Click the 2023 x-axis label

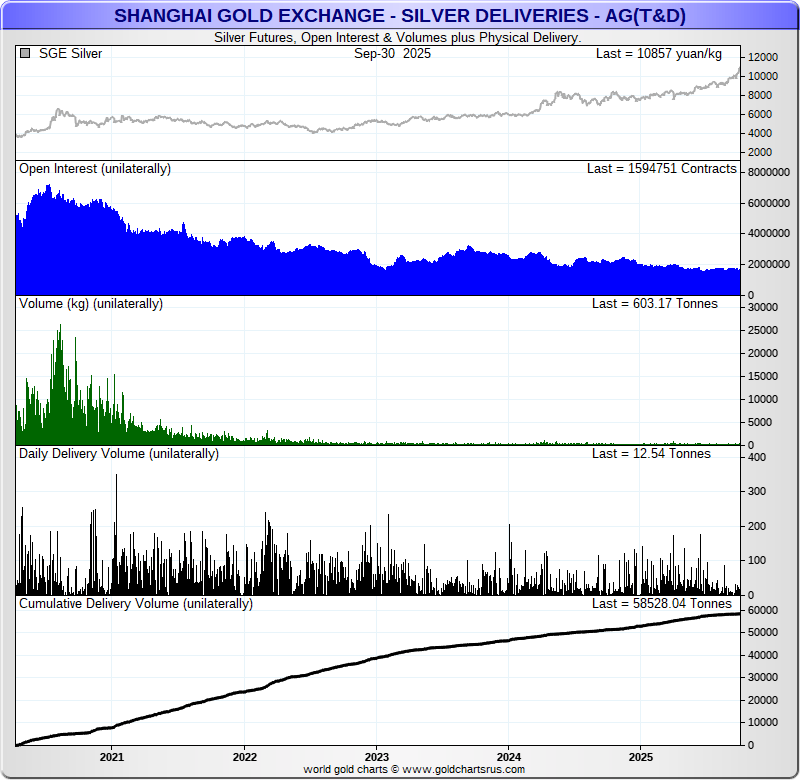[x=377, y=757]
